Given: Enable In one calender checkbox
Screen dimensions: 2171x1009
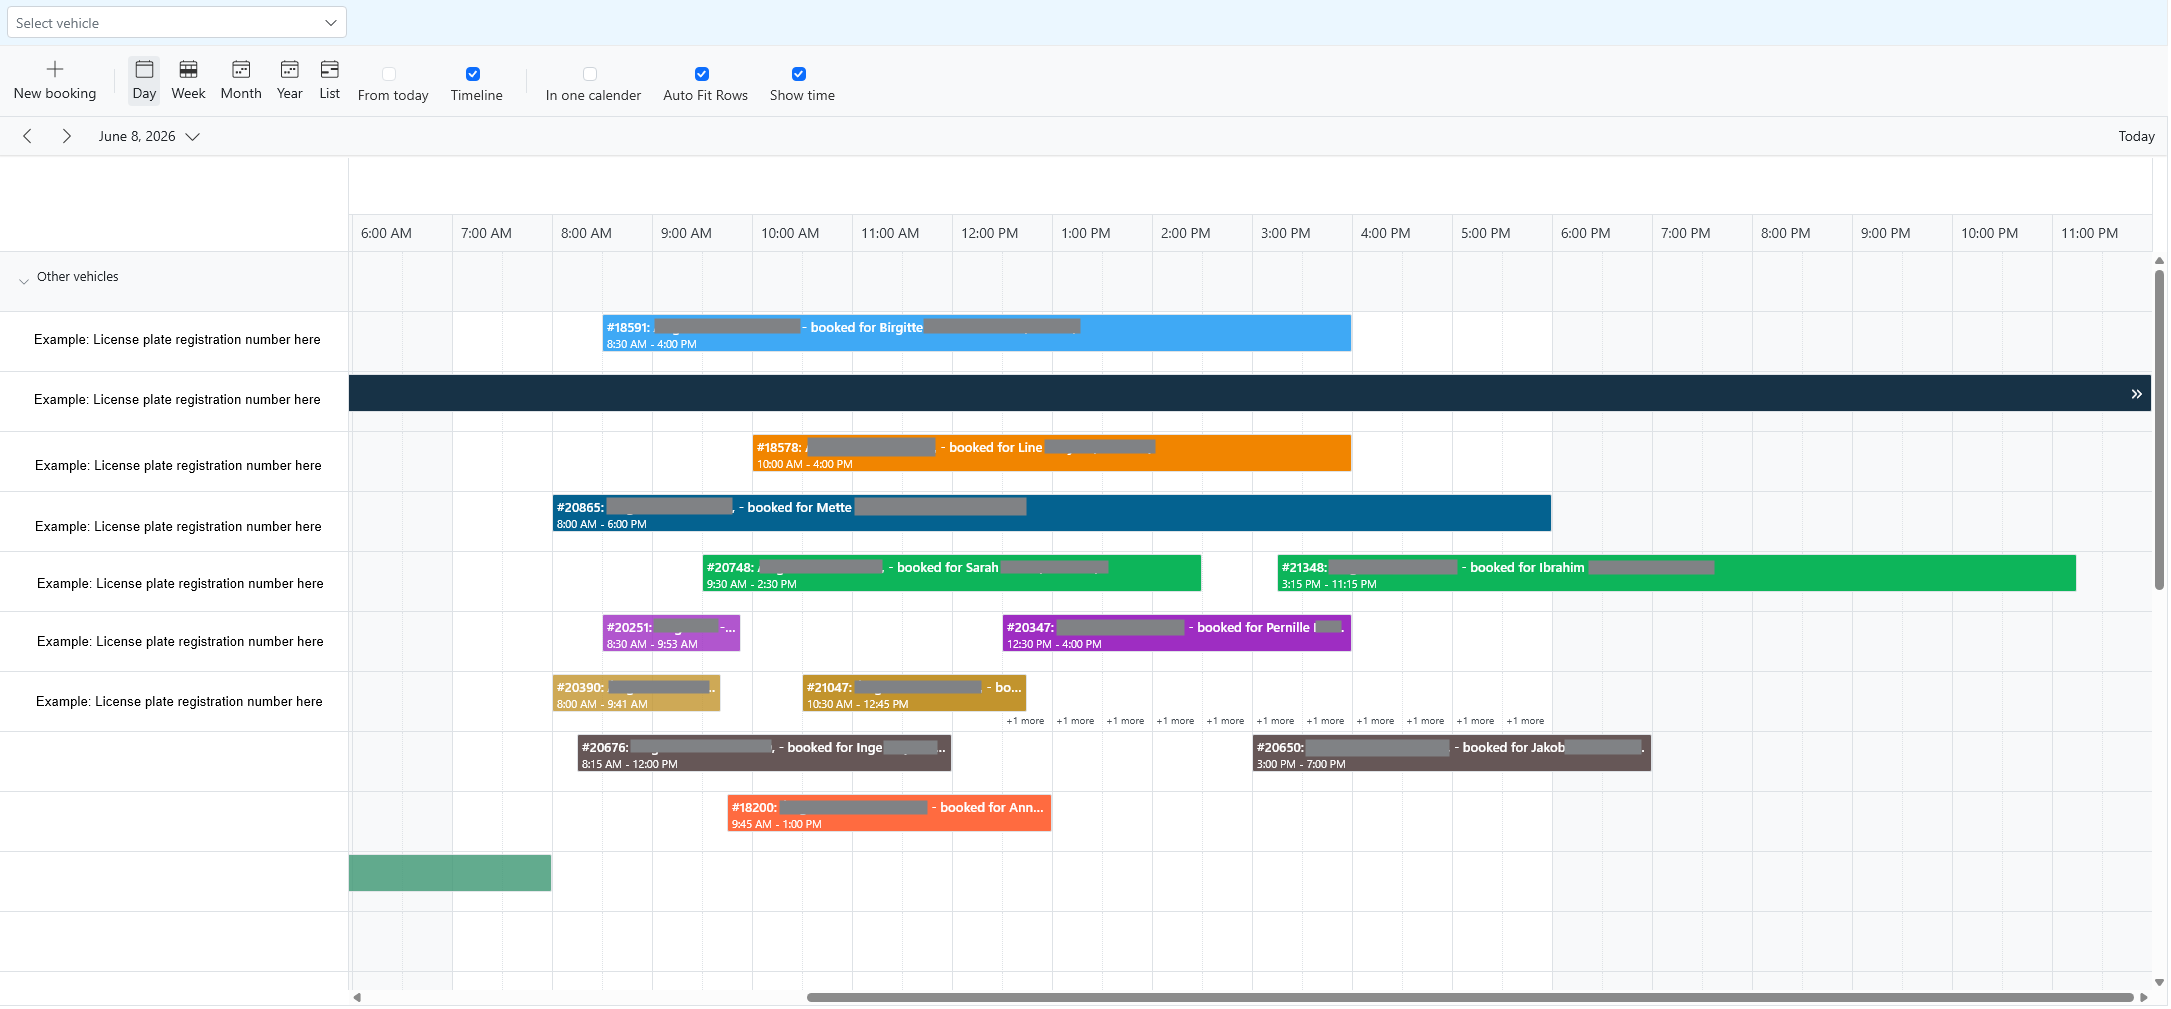Looking at the screenshot, I should 590,74.
